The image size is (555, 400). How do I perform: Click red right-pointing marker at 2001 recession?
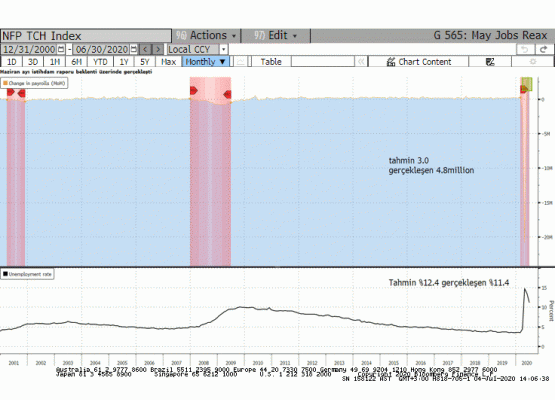coord(11,92)
